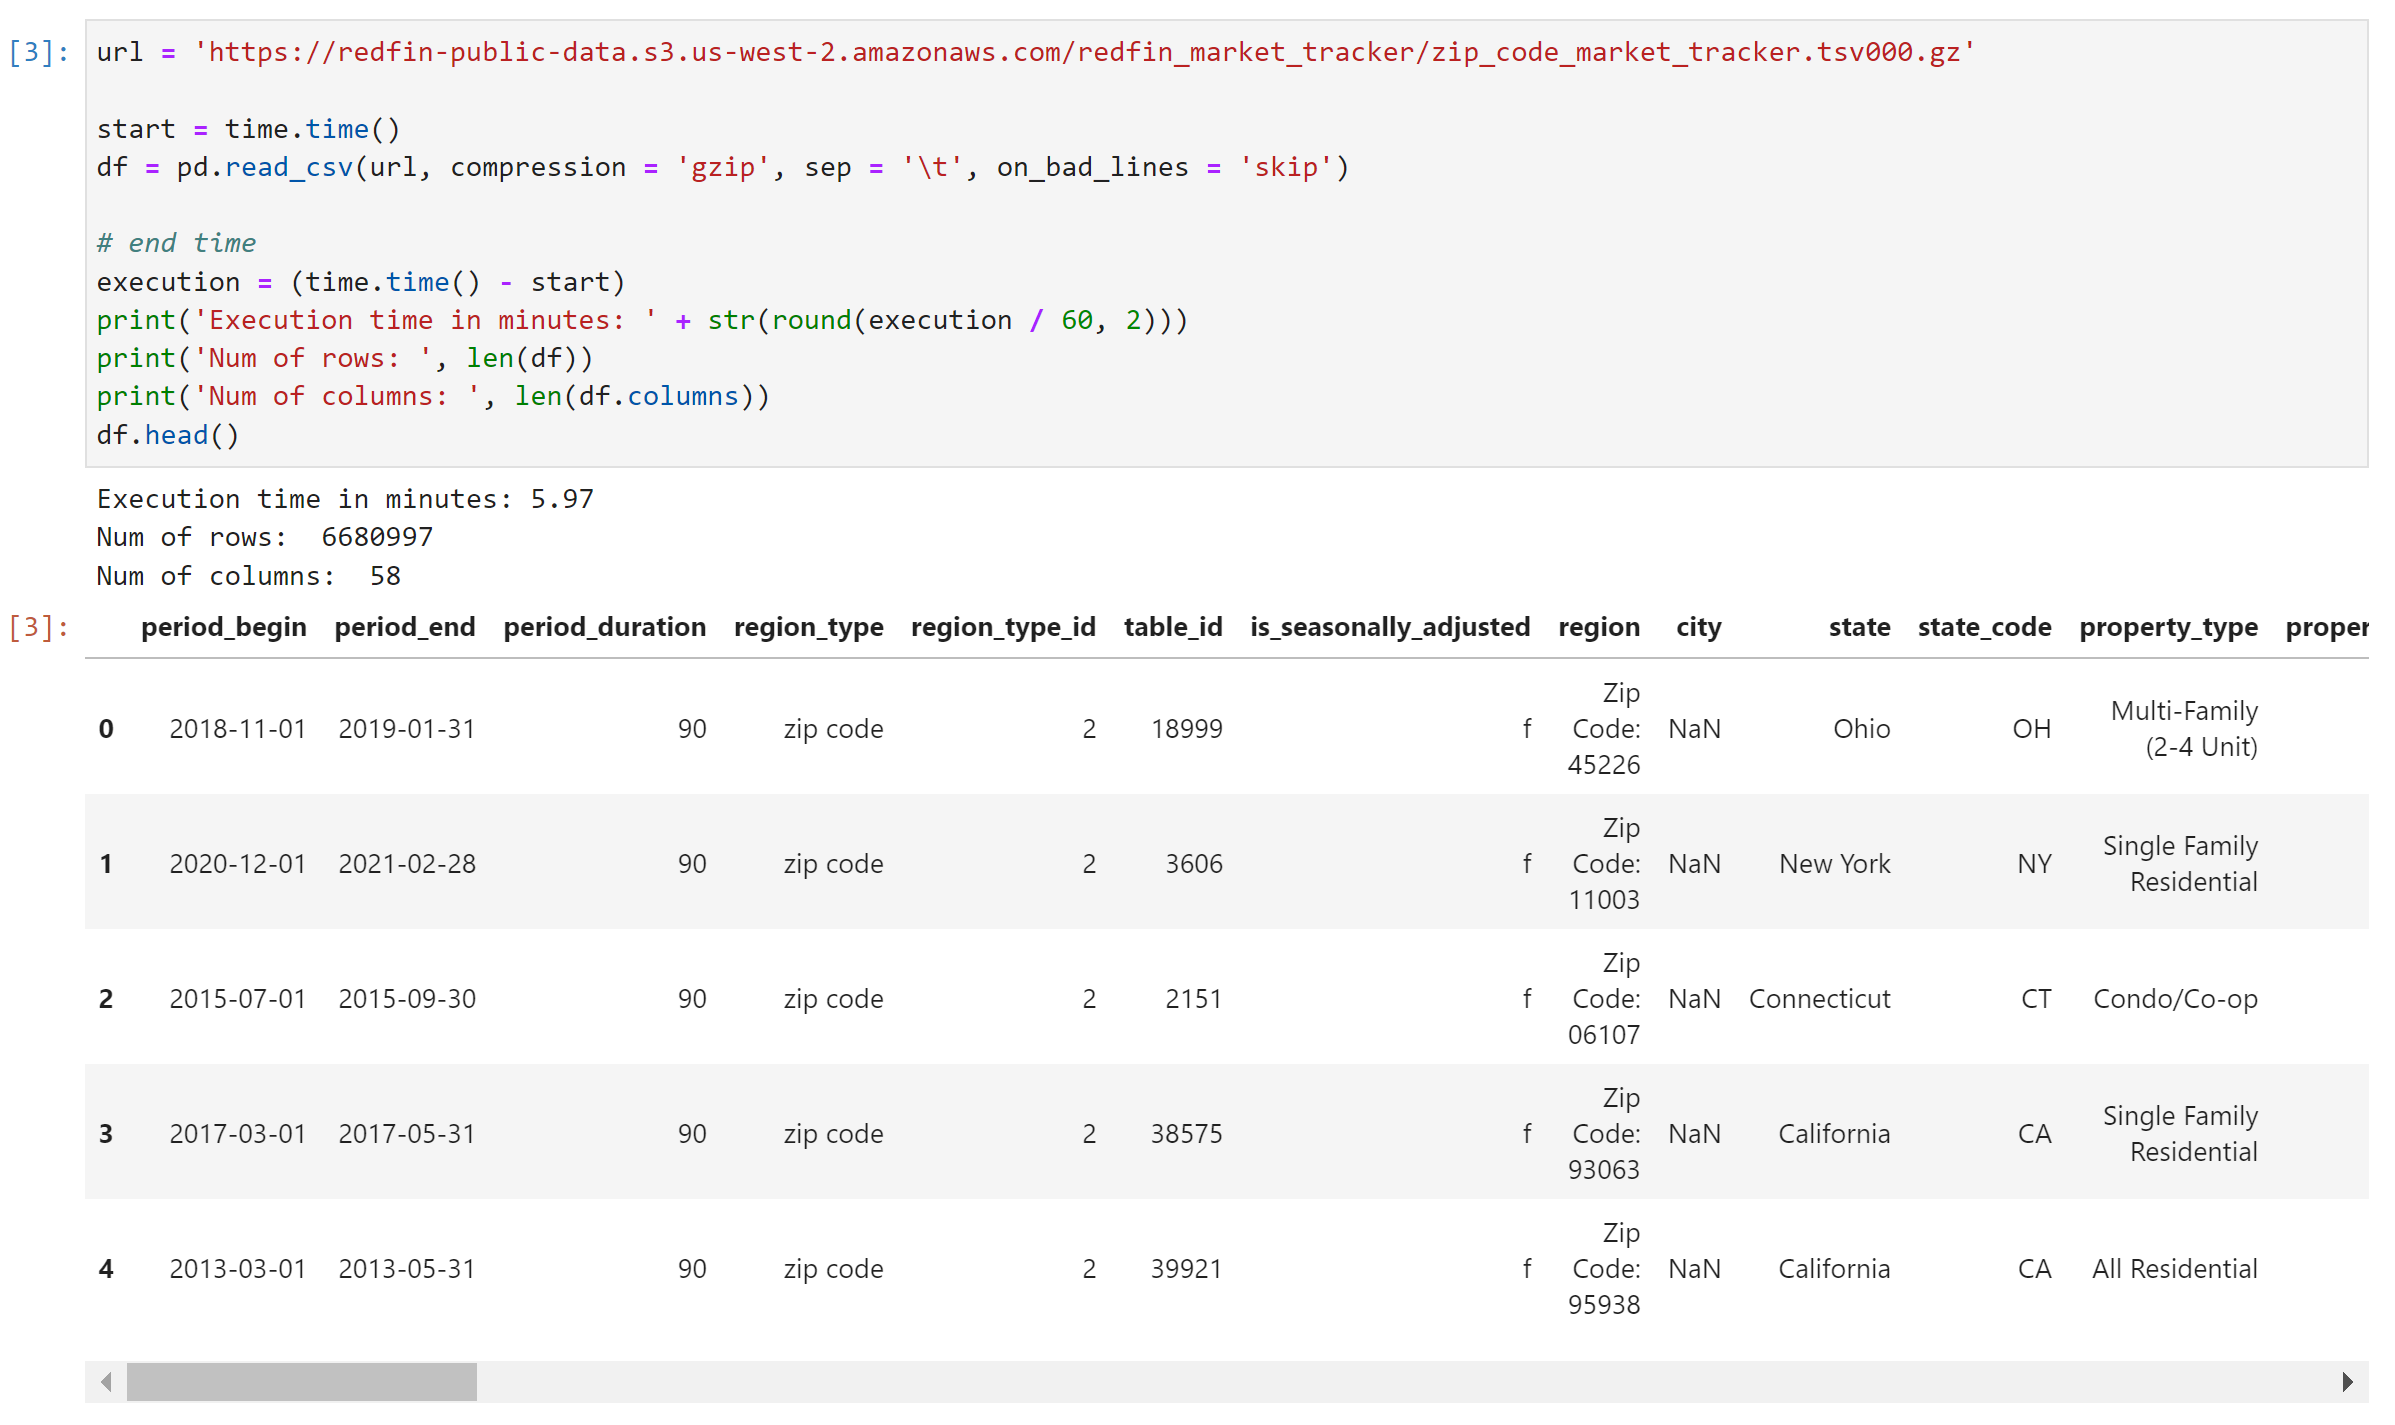Click the output prompt [3] label
Image resolution: width=2395 pixels, height=1425 pixels.
point(39,627)
